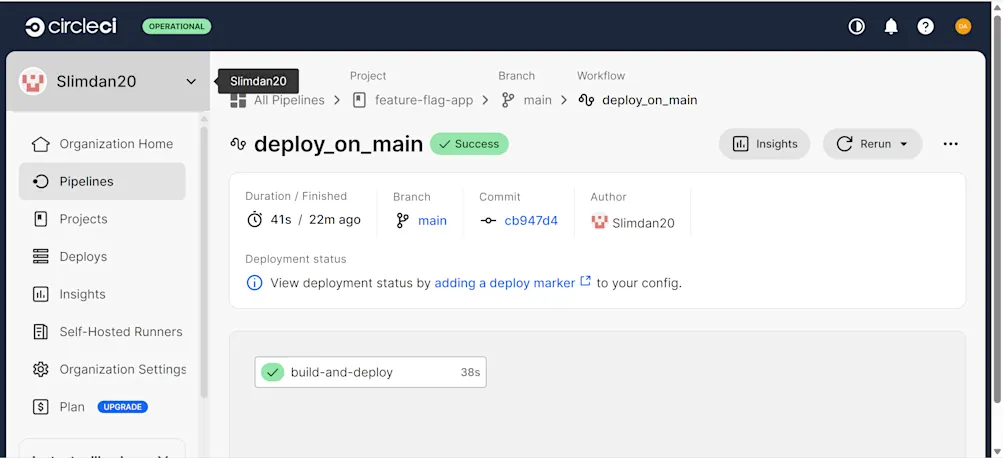
Task: Select Pipelines in the sidebar
Action: (102, 182)
